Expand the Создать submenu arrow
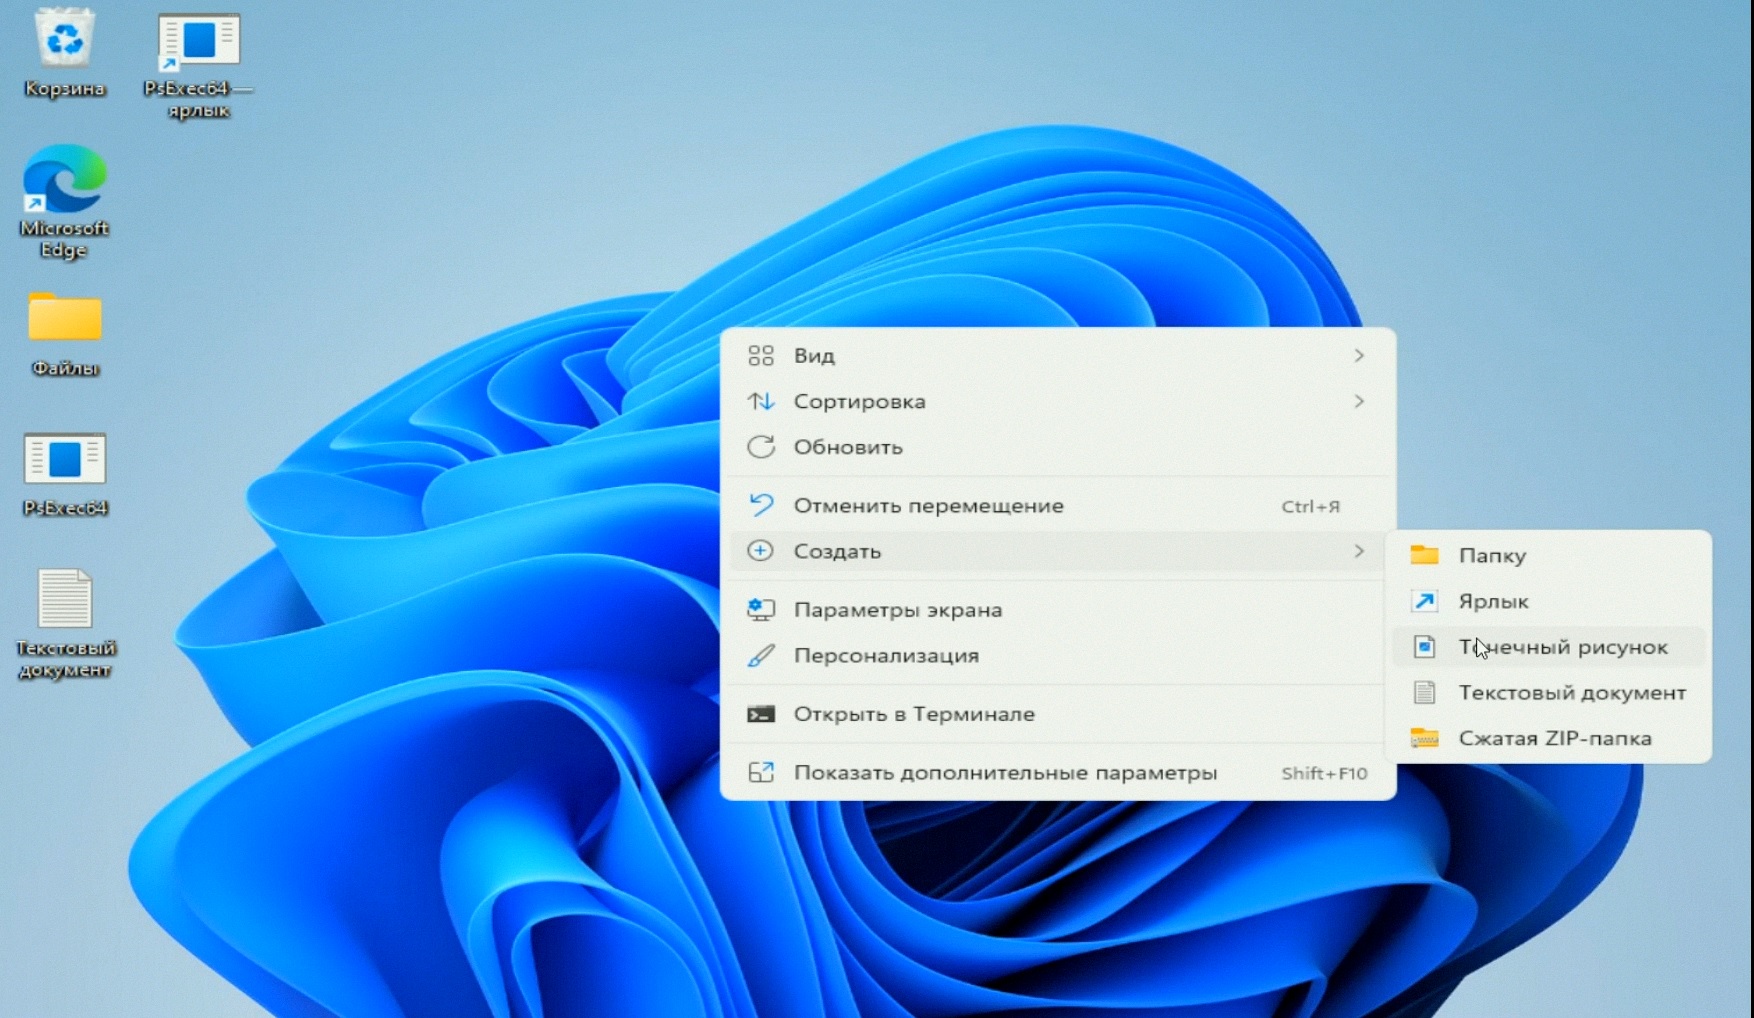Image resolution: width=1754 pixels, height=1018 pixels. [x=1359, y=551]
